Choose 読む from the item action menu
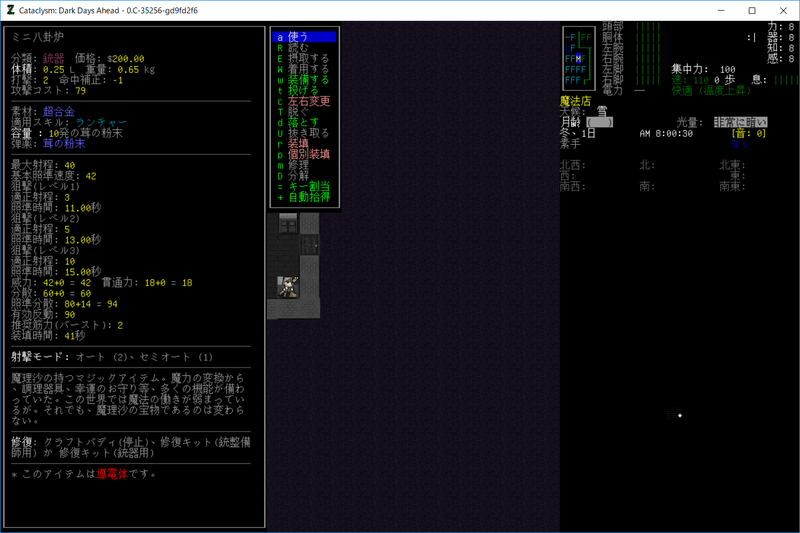 point(304,47)
